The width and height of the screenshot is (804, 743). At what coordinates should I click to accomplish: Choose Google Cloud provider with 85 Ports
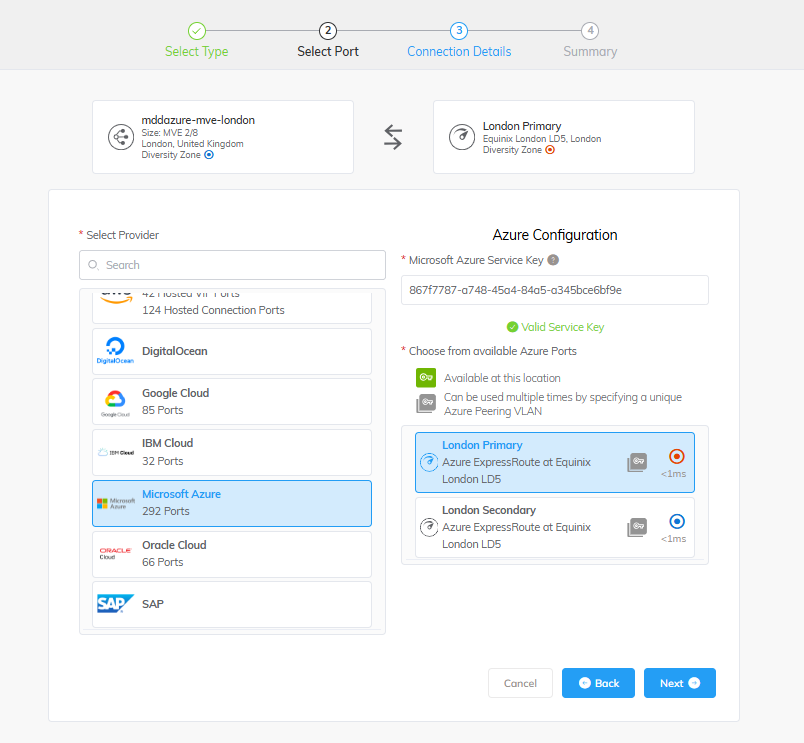click(232, 401)
